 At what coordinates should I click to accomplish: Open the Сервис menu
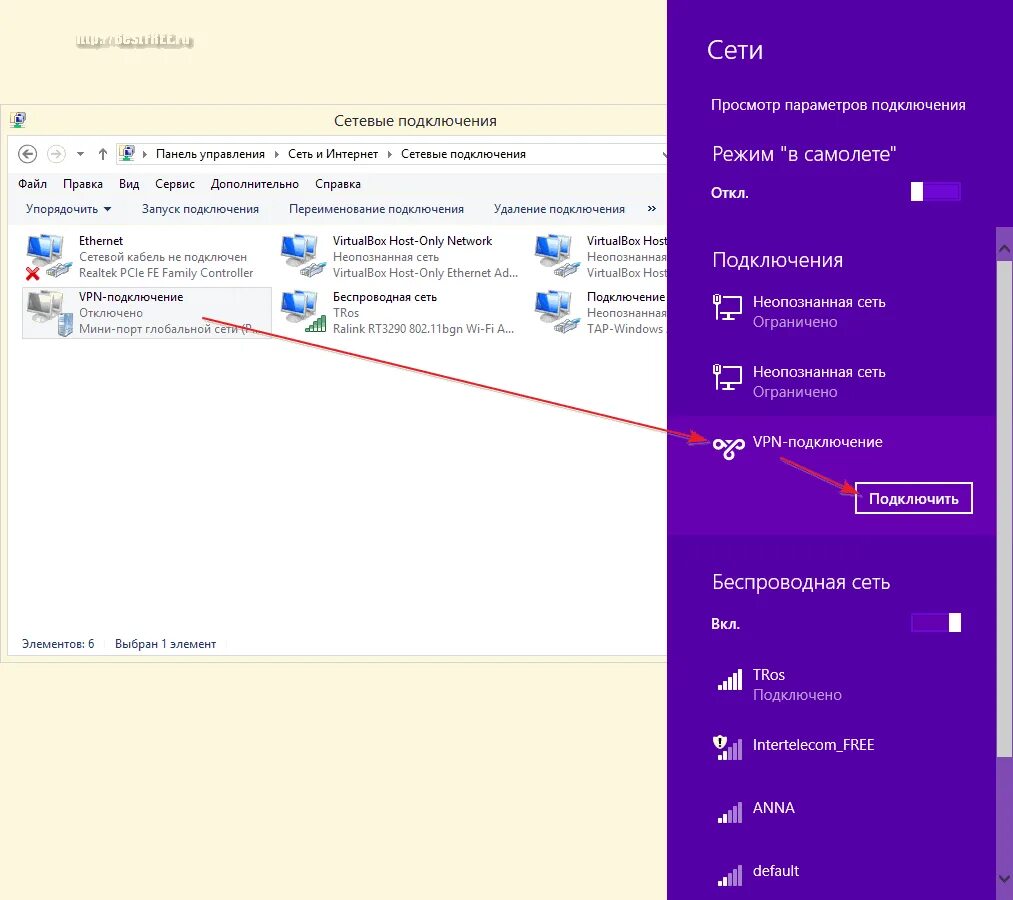tap(174, 183)
